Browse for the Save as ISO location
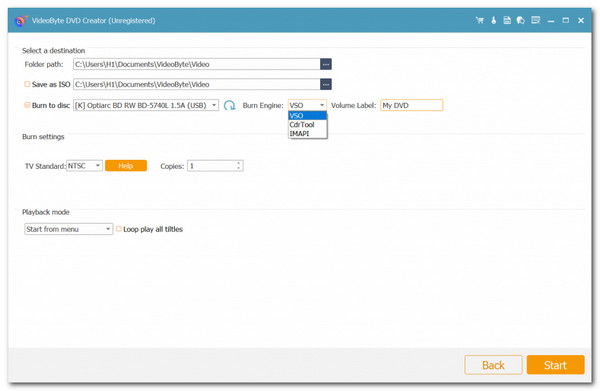Screen dimensions: 600x391 pyautogui.click(x=326, y=84)
